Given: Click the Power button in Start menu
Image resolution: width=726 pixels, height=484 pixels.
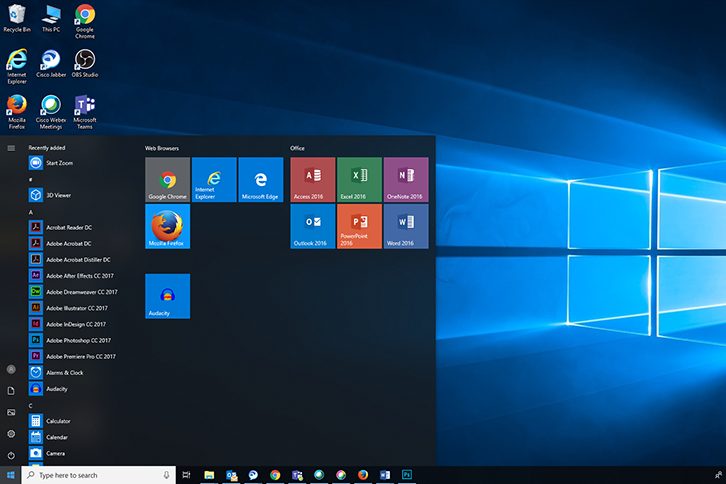Looking at the screenshot, I should [x=11, y=455].
